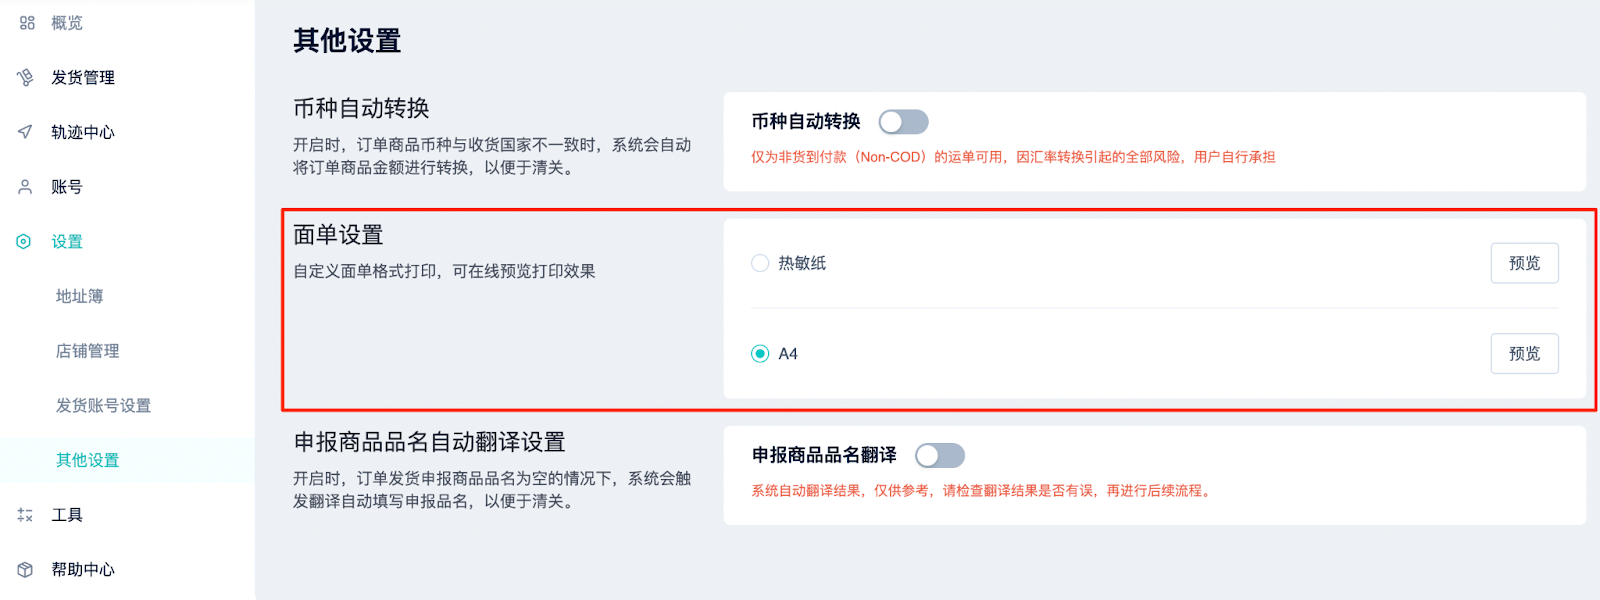Enable the 币种自动转换 toggle switch

point(903,122)
